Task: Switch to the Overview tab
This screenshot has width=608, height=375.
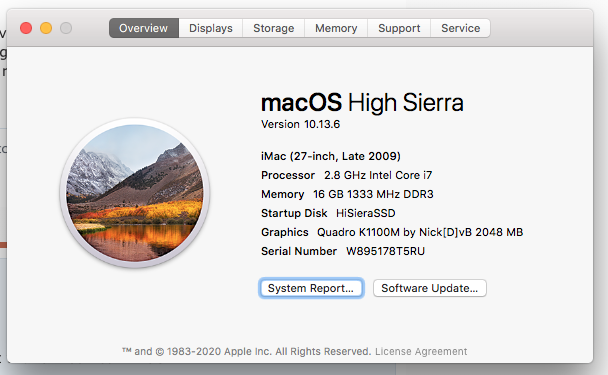Action: tap(144, 28)
